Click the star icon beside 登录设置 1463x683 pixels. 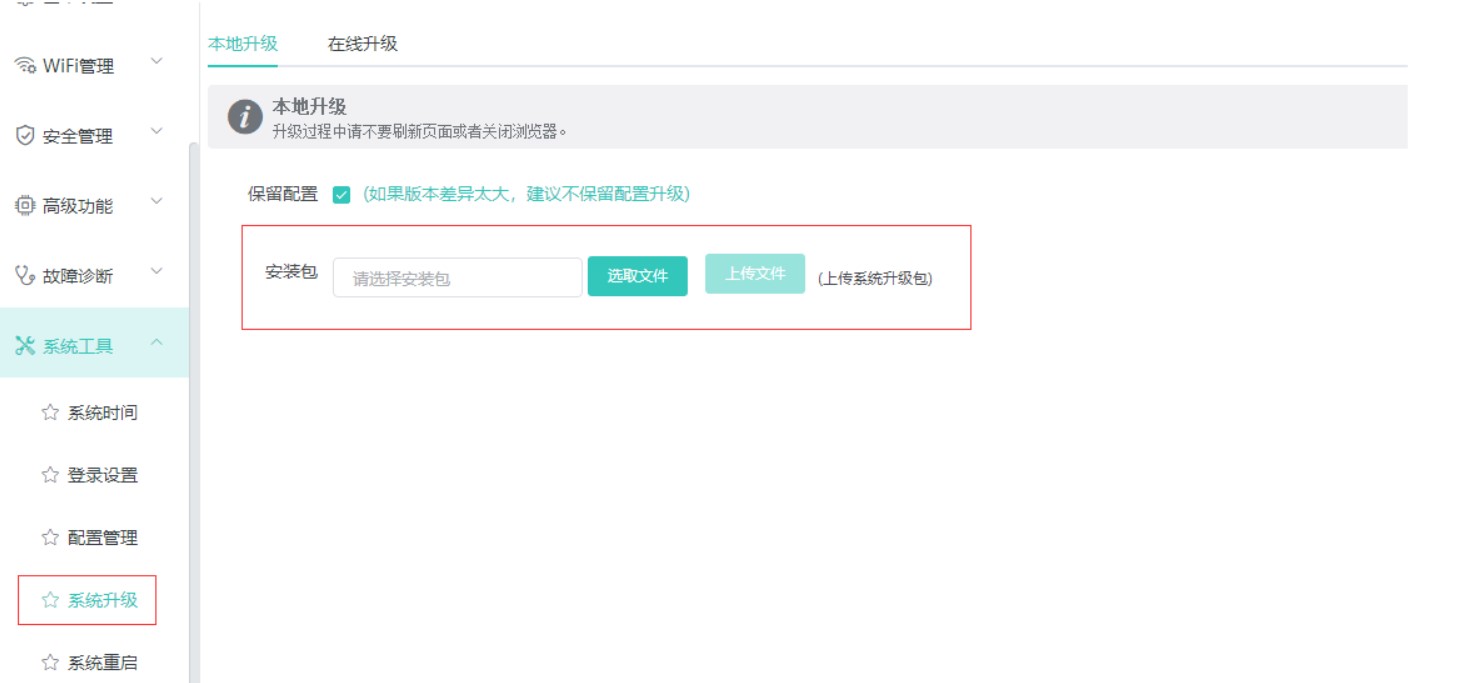pyautogui.click(x=50, y=475)
